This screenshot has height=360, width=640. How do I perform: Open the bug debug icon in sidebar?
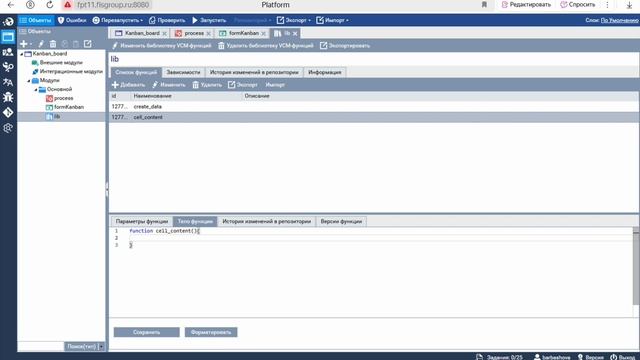point(8,97)
